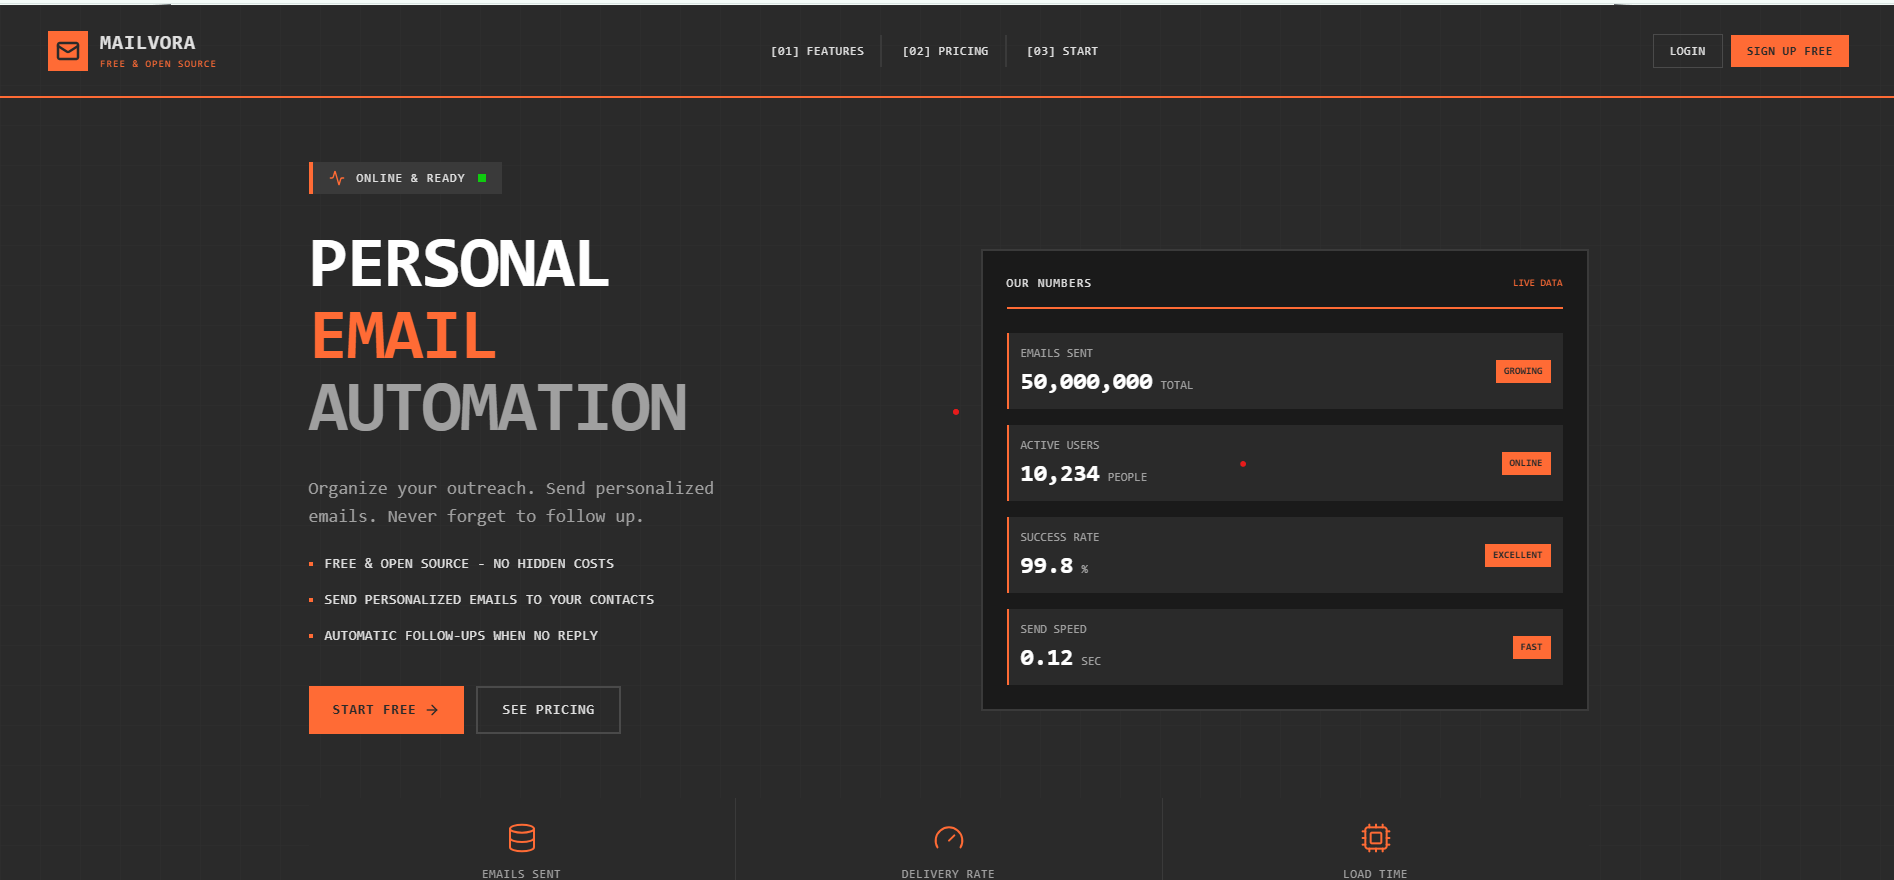Click the See Pricing button

point(548,710)
